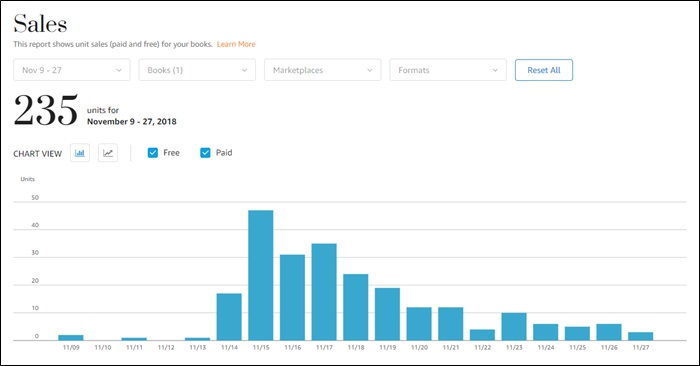Click the 11/27 bar at chart end
Viewport: 700px width, 366px height.
(641, 337)
